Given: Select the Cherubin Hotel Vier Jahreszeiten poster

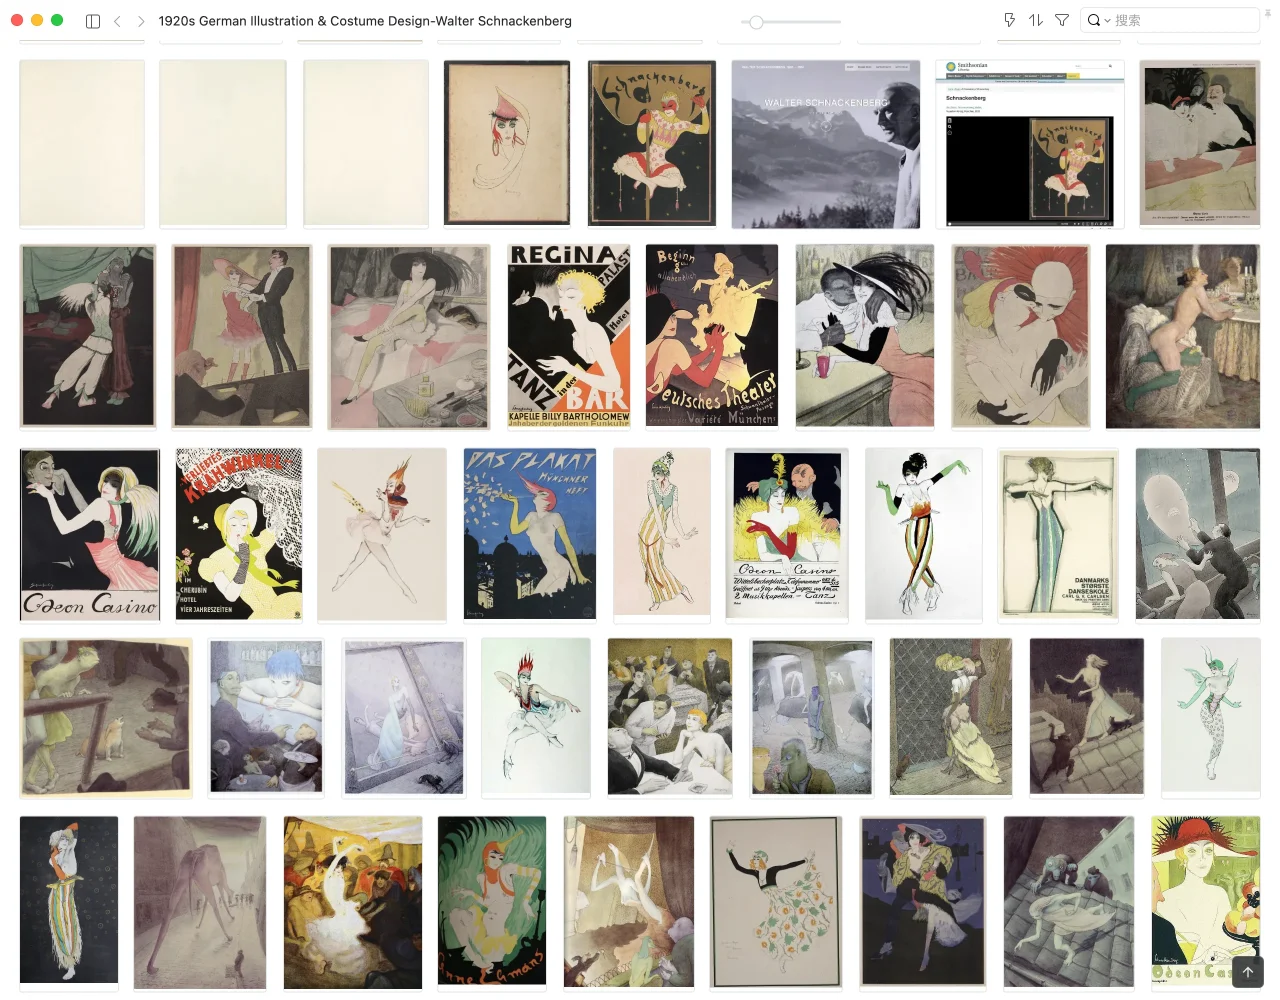Looking at the screenshot, I should point(239,534).
